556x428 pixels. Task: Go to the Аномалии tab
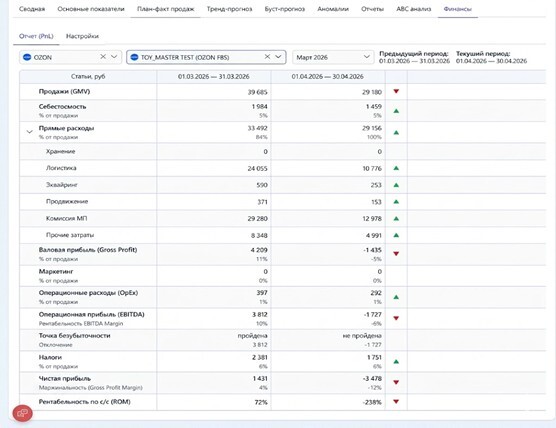333,9
